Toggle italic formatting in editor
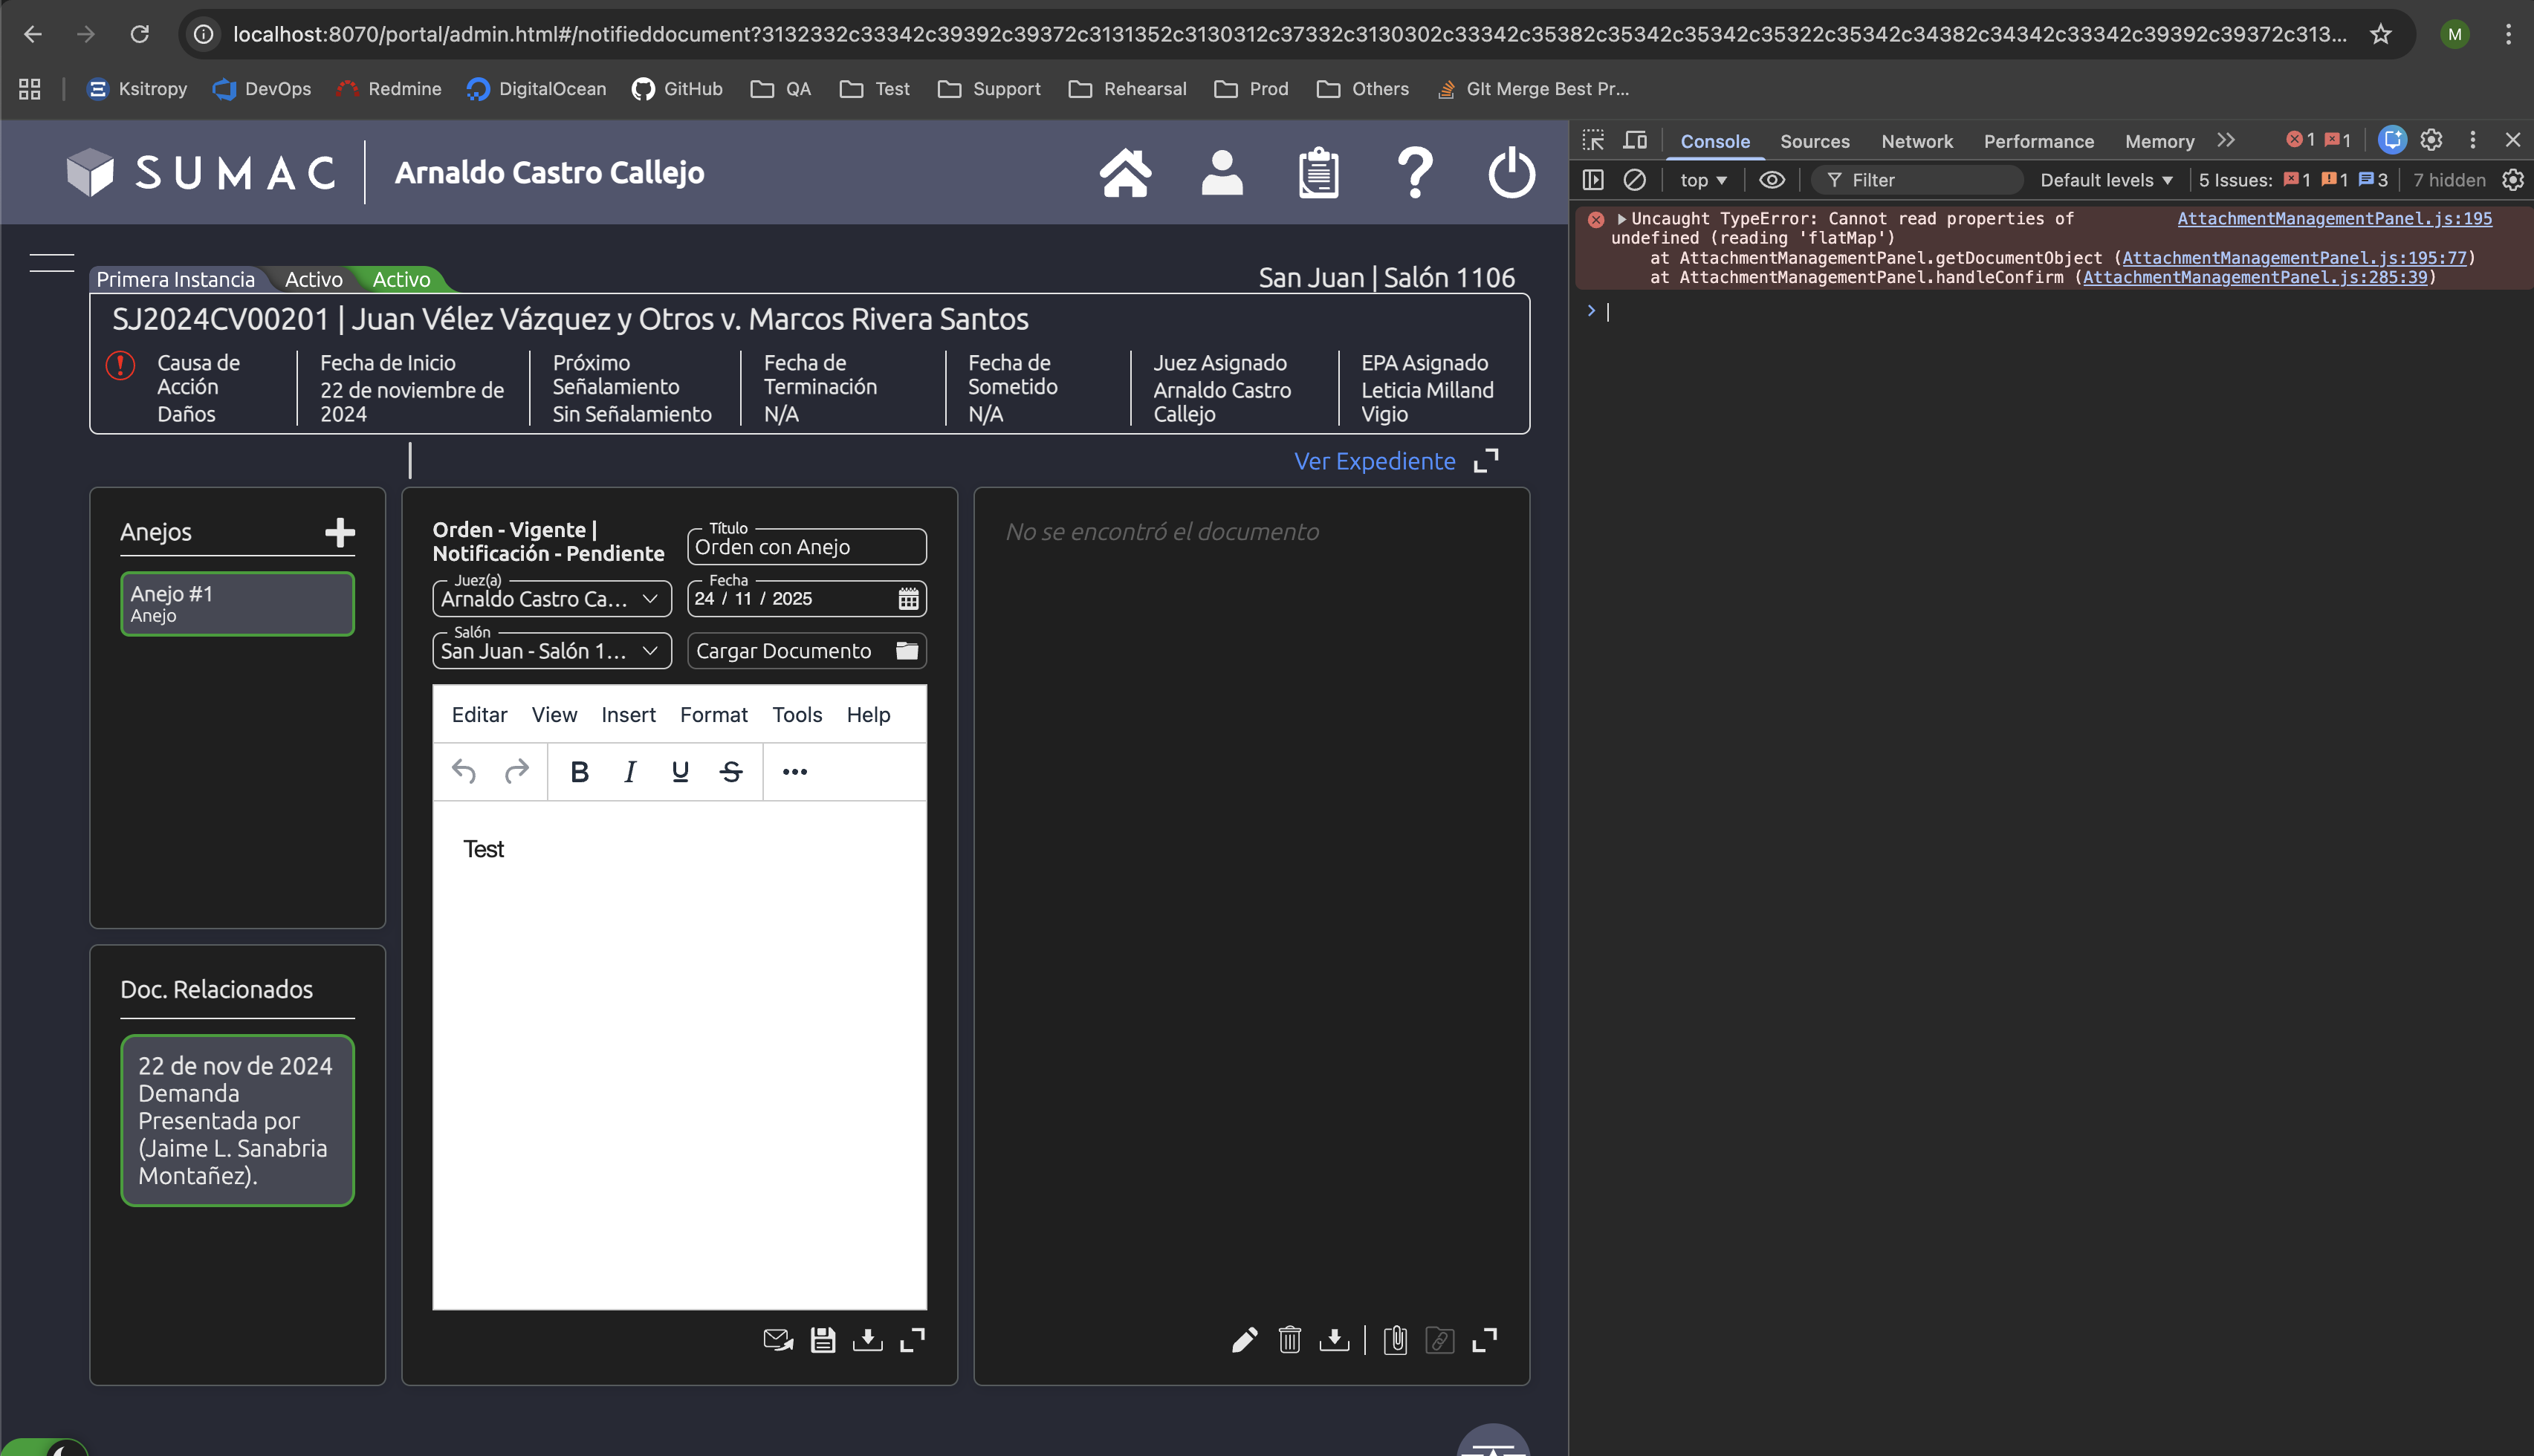 click(x=630, y=772)
